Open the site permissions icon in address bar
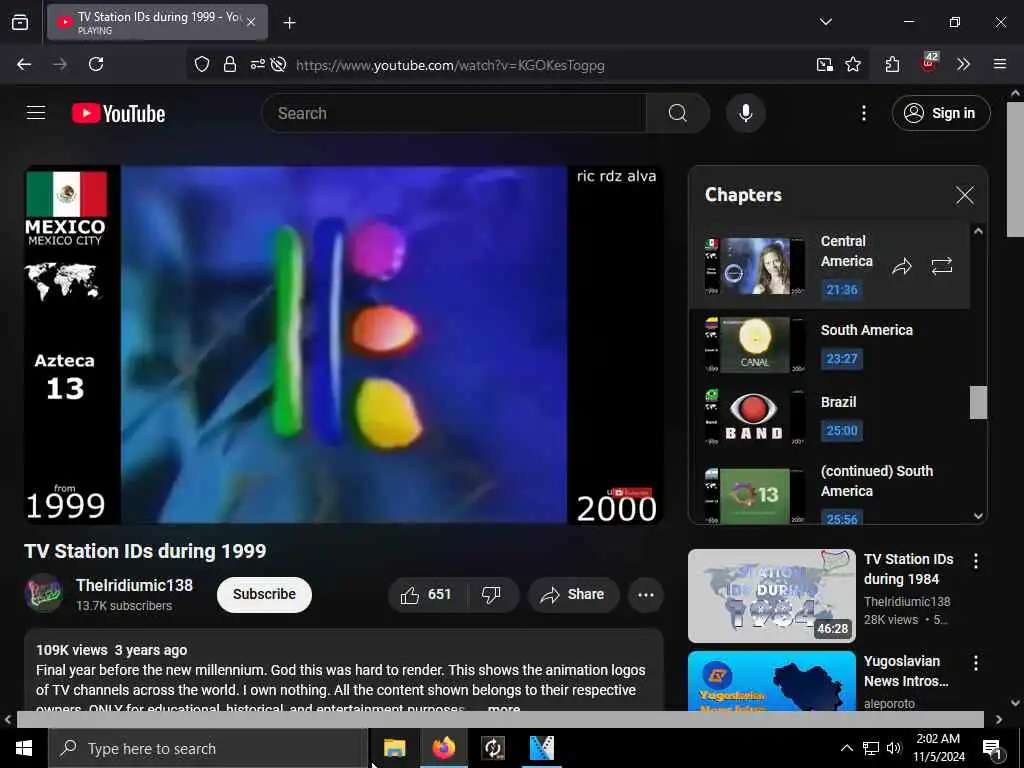 pyautogui.click(x=257, y=64)
